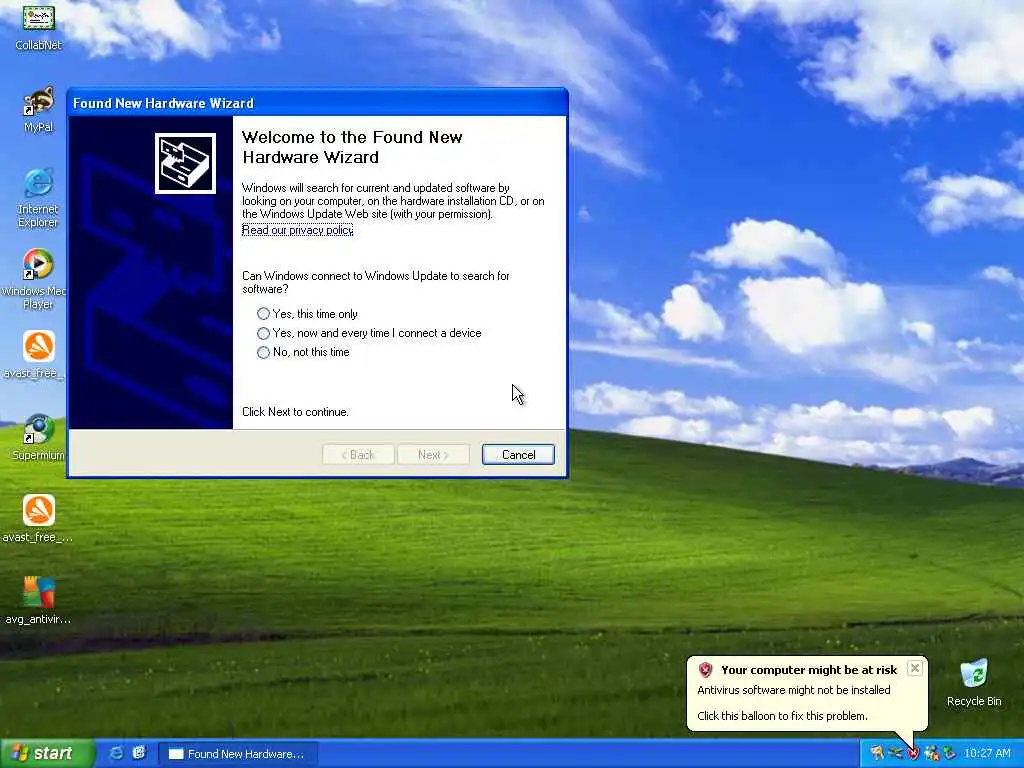The width and height of the screenshot is (1024, 768).
Task: Activate the Found New Hardware taskbar button
Action: click(x=238, y=754)
